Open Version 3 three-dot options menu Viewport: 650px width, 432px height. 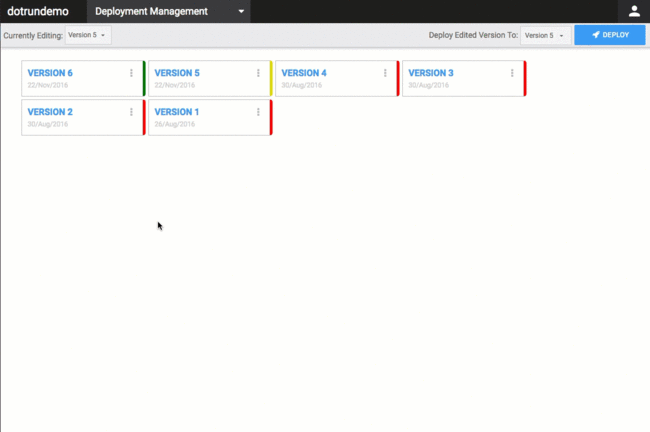(512, 73)
